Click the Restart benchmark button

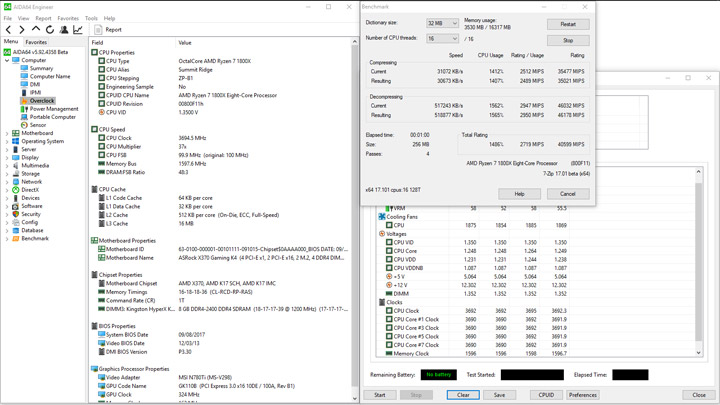568,24
